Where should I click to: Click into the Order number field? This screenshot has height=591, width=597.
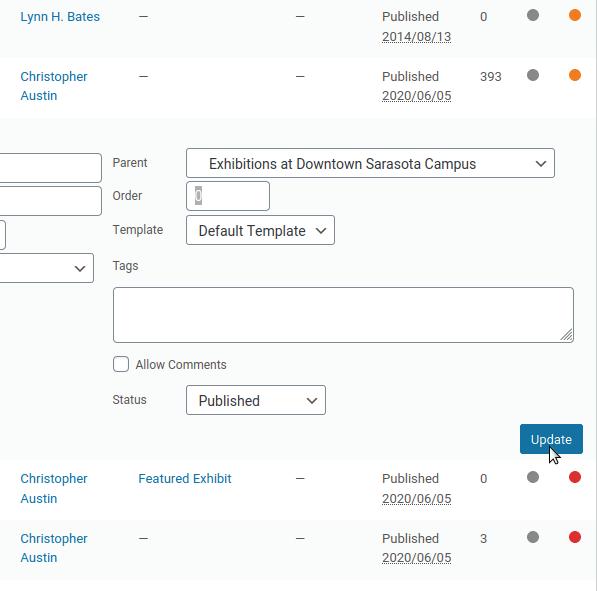click(228, 196)
